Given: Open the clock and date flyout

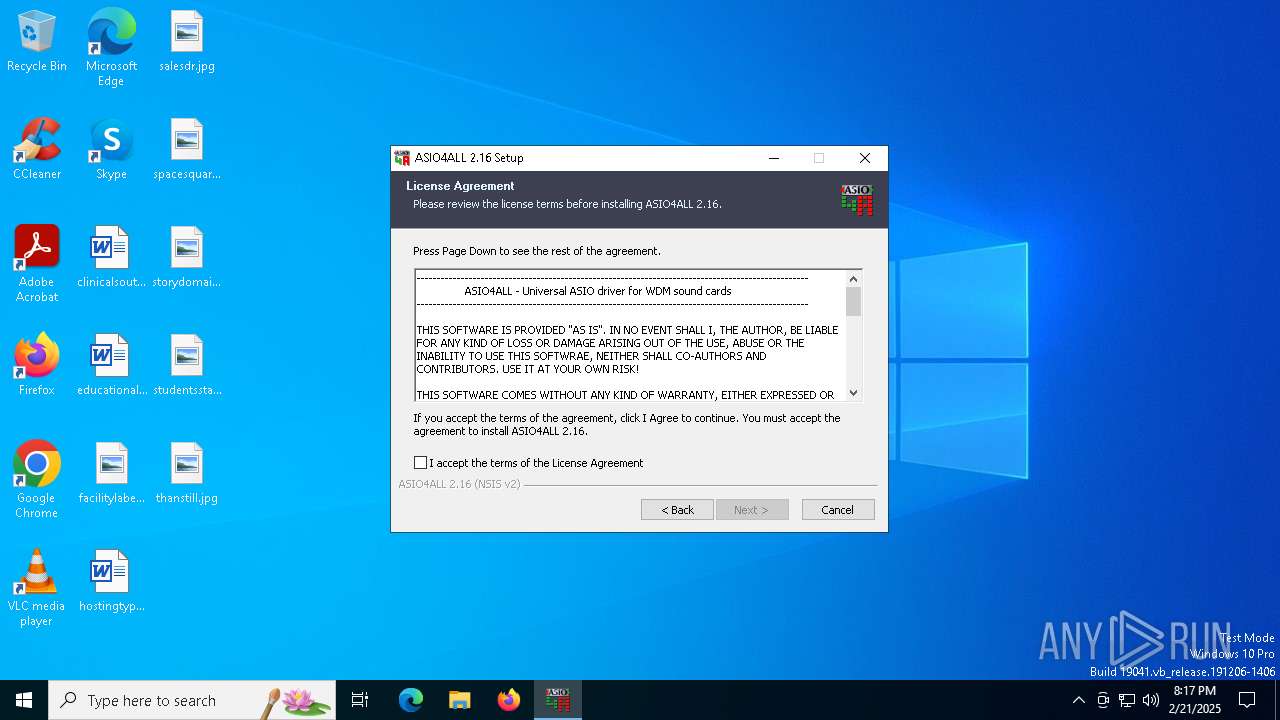Looking at the screenshot, I should 1195,700.
